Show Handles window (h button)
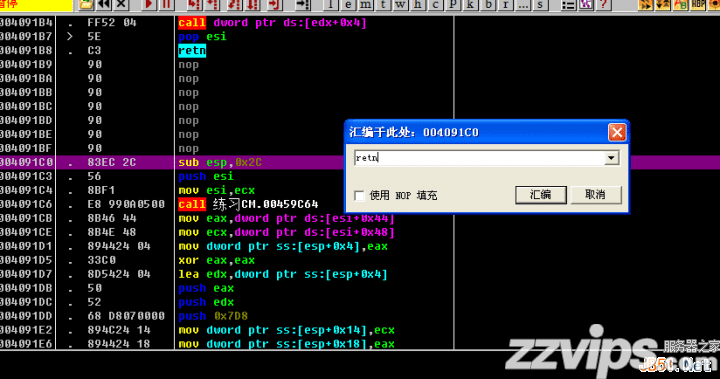Screen dimensions: 720x379 (418, 5)
